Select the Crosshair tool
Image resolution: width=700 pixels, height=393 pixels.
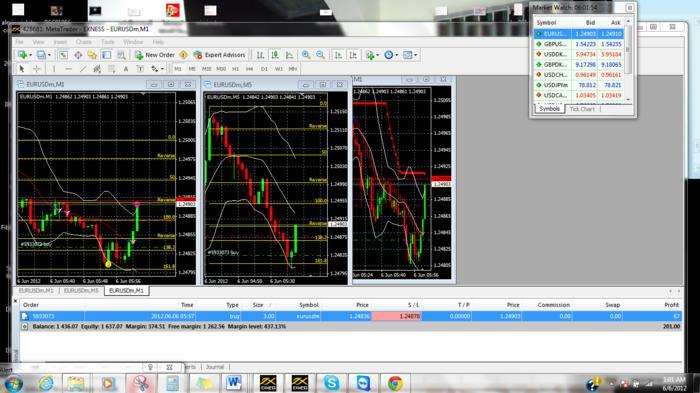[37, 69]
